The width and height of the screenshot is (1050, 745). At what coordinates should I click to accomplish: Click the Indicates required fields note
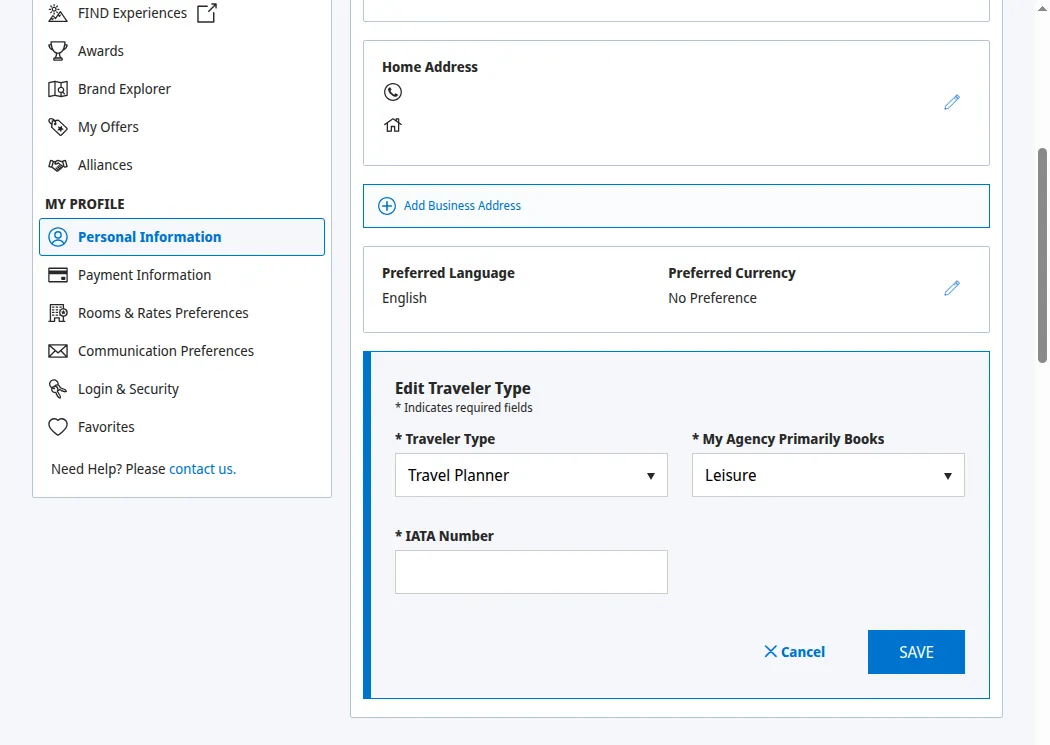coord(464,408)
